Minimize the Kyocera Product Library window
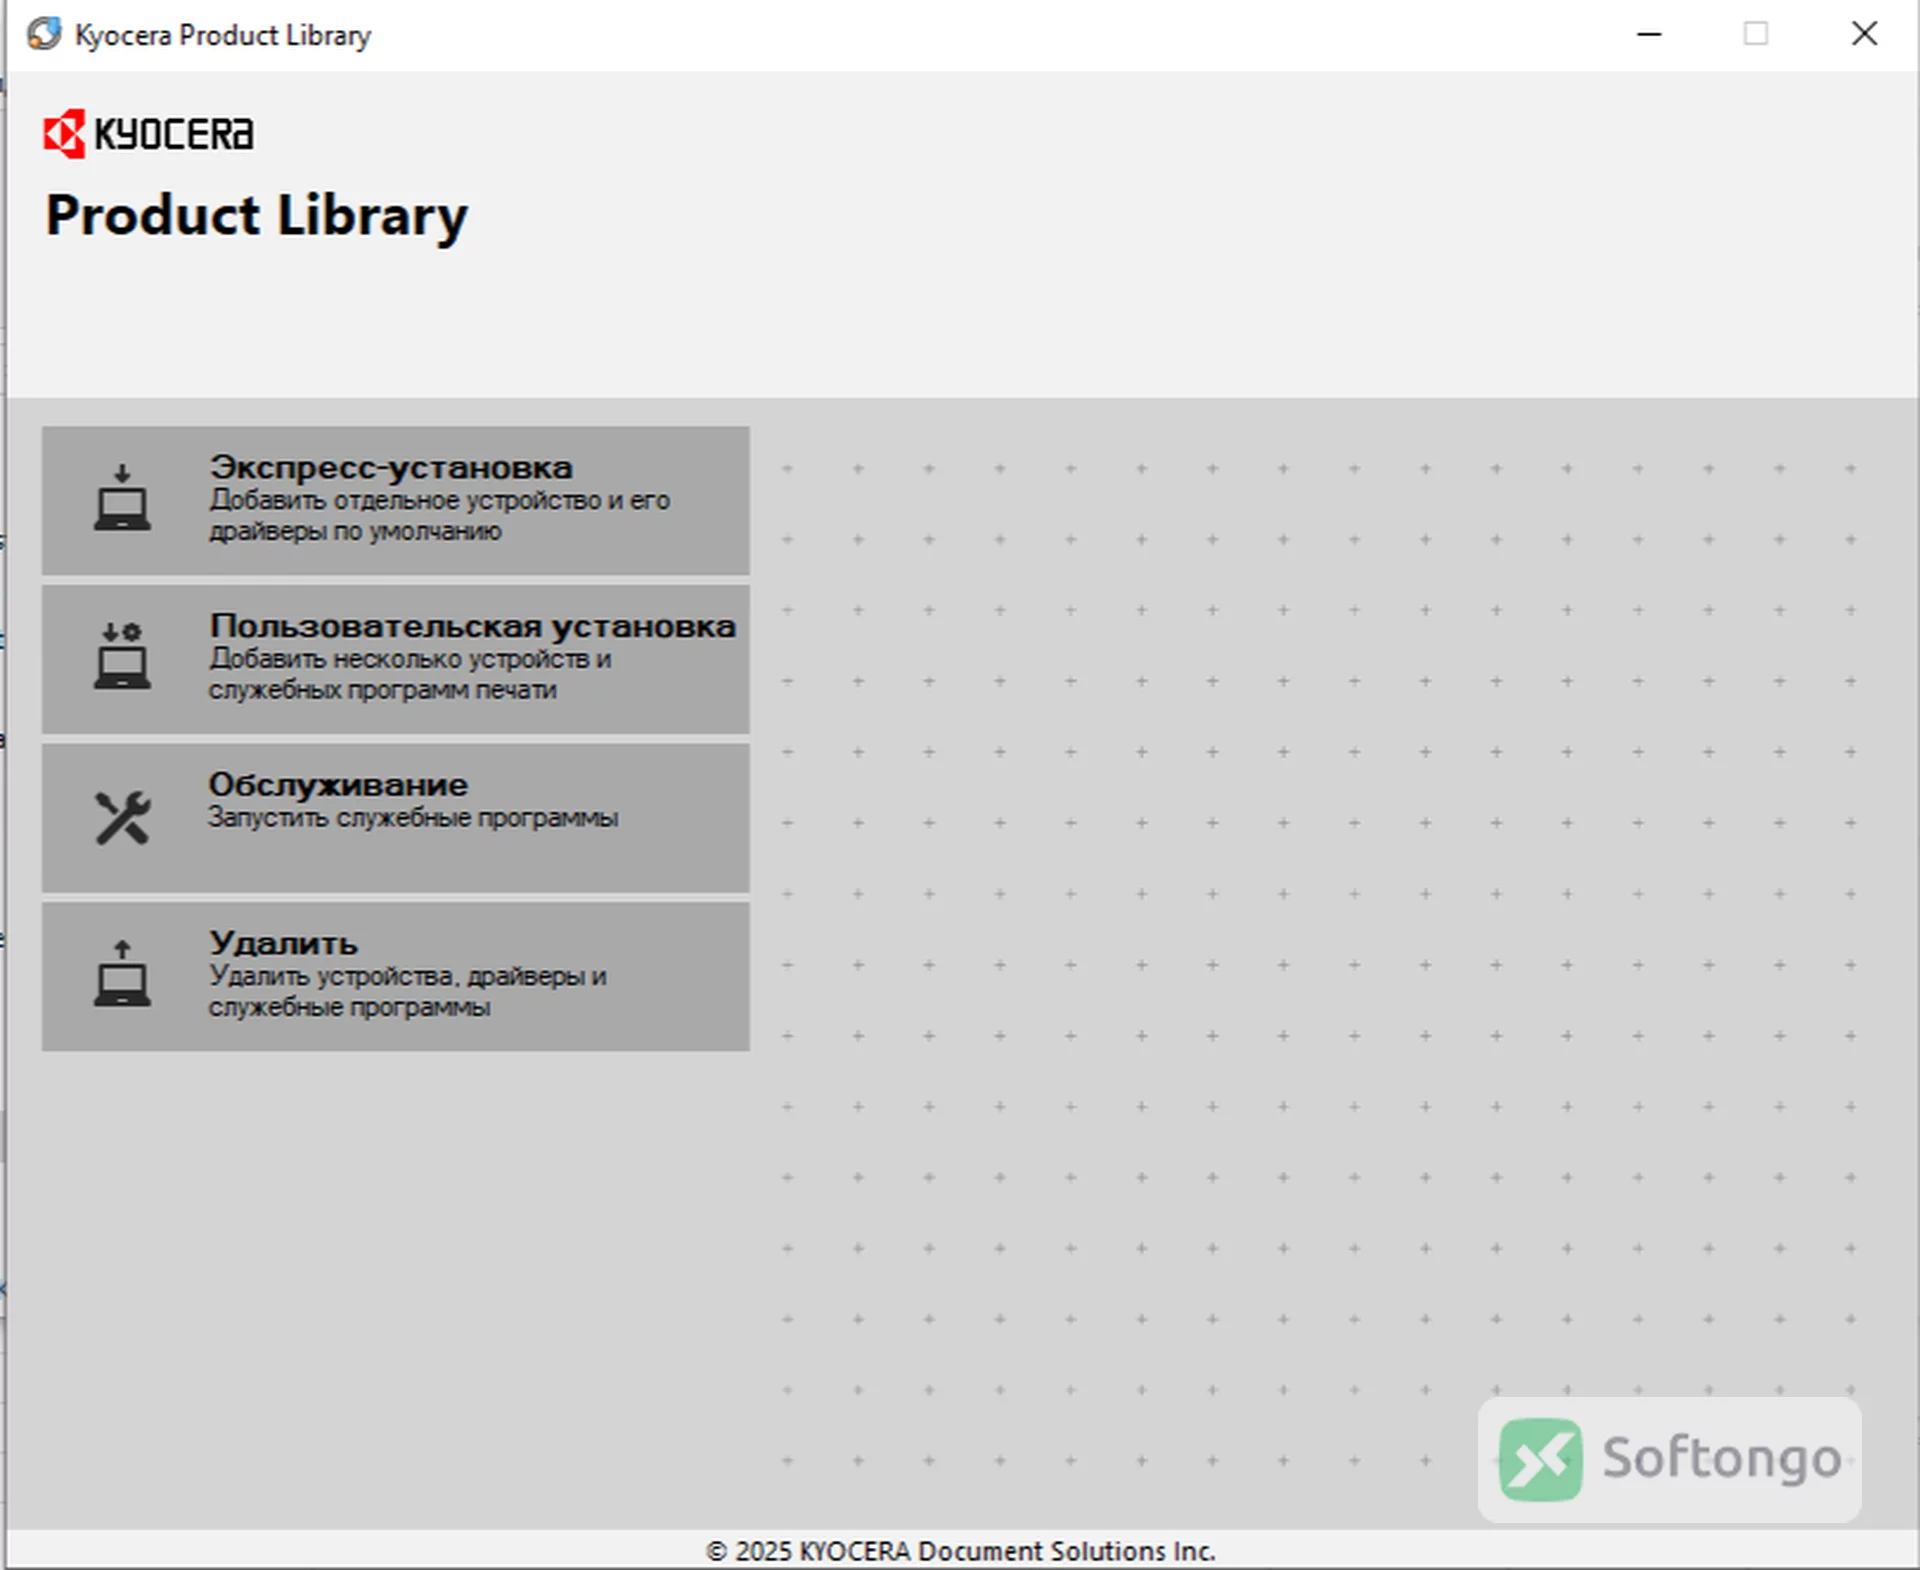The image size is (1920, 1570). 1649,34
